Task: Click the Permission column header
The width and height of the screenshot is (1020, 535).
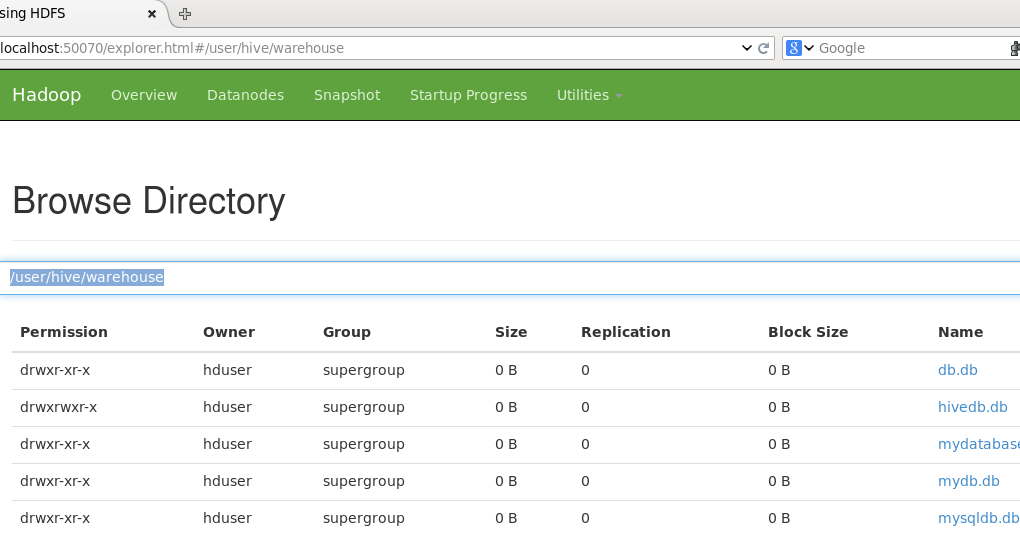Action: click(64, 332)
